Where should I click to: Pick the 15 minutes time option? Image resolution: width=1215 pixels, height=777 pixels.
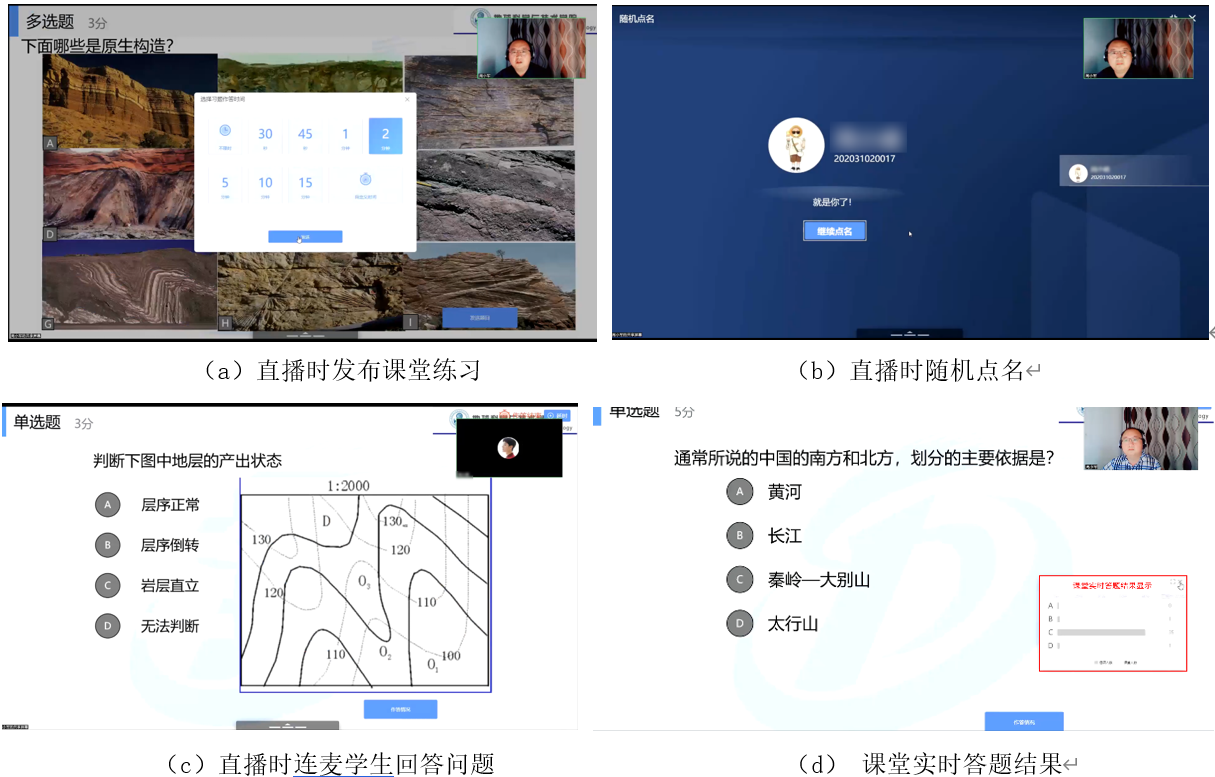pyautogui.click(x=305, y=184)
